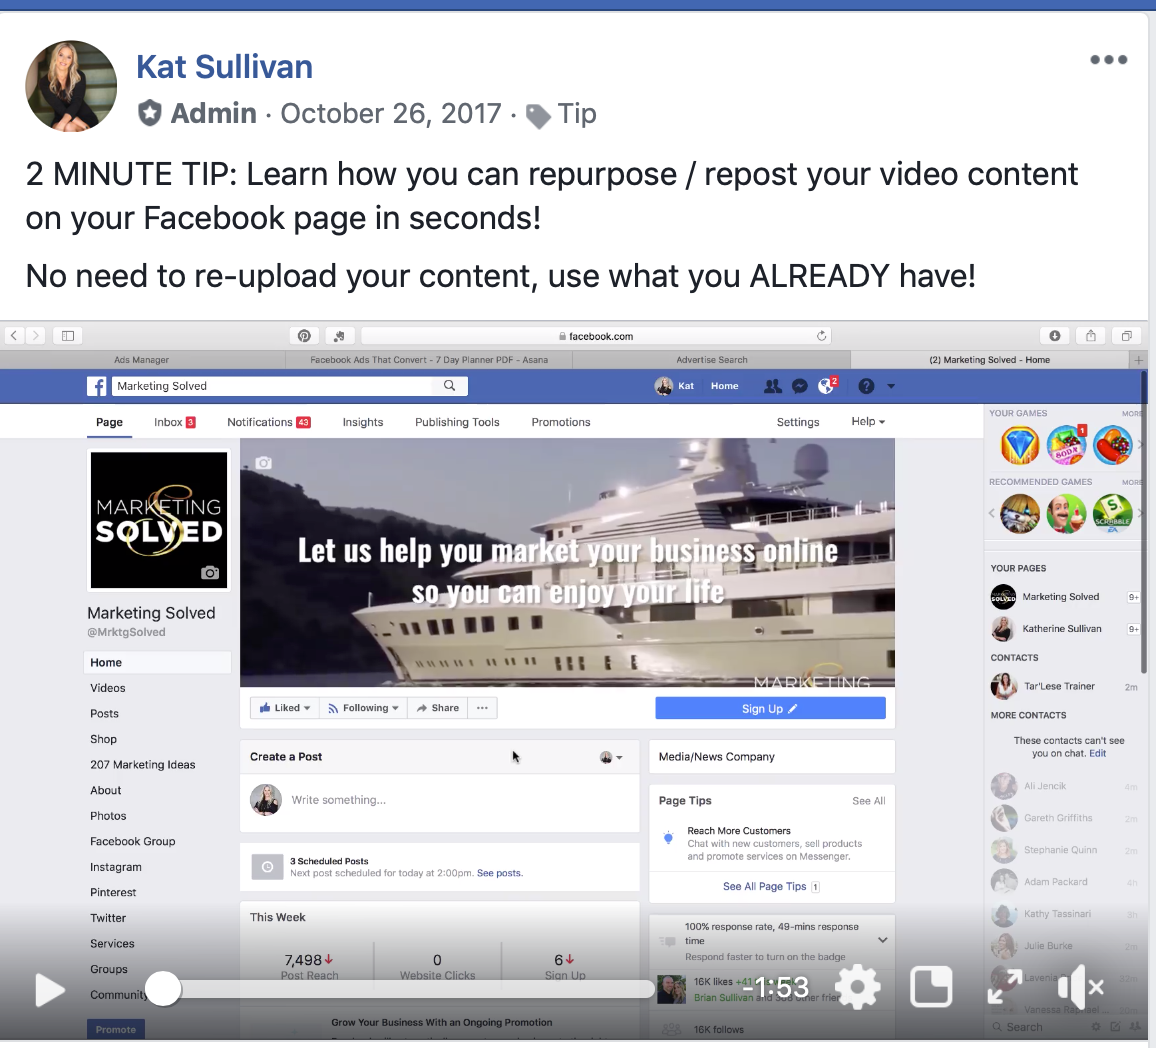Viewport: 1156px width, 1048px height.
Task: Click Safari's forward arrow
Action: point(35,336)
